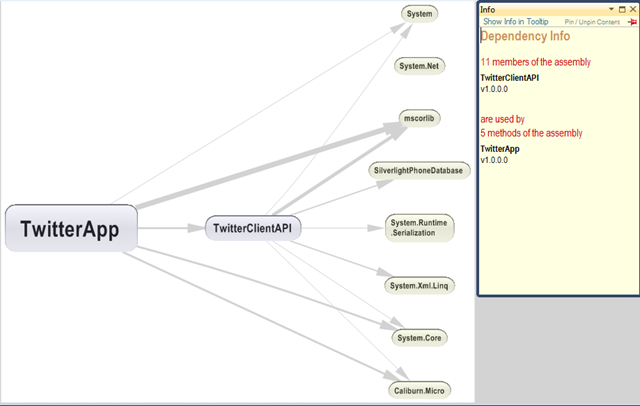Viewport: 640px width, 406px height.
Task: Click the red pin icon in Info panel
Action: 632,21
